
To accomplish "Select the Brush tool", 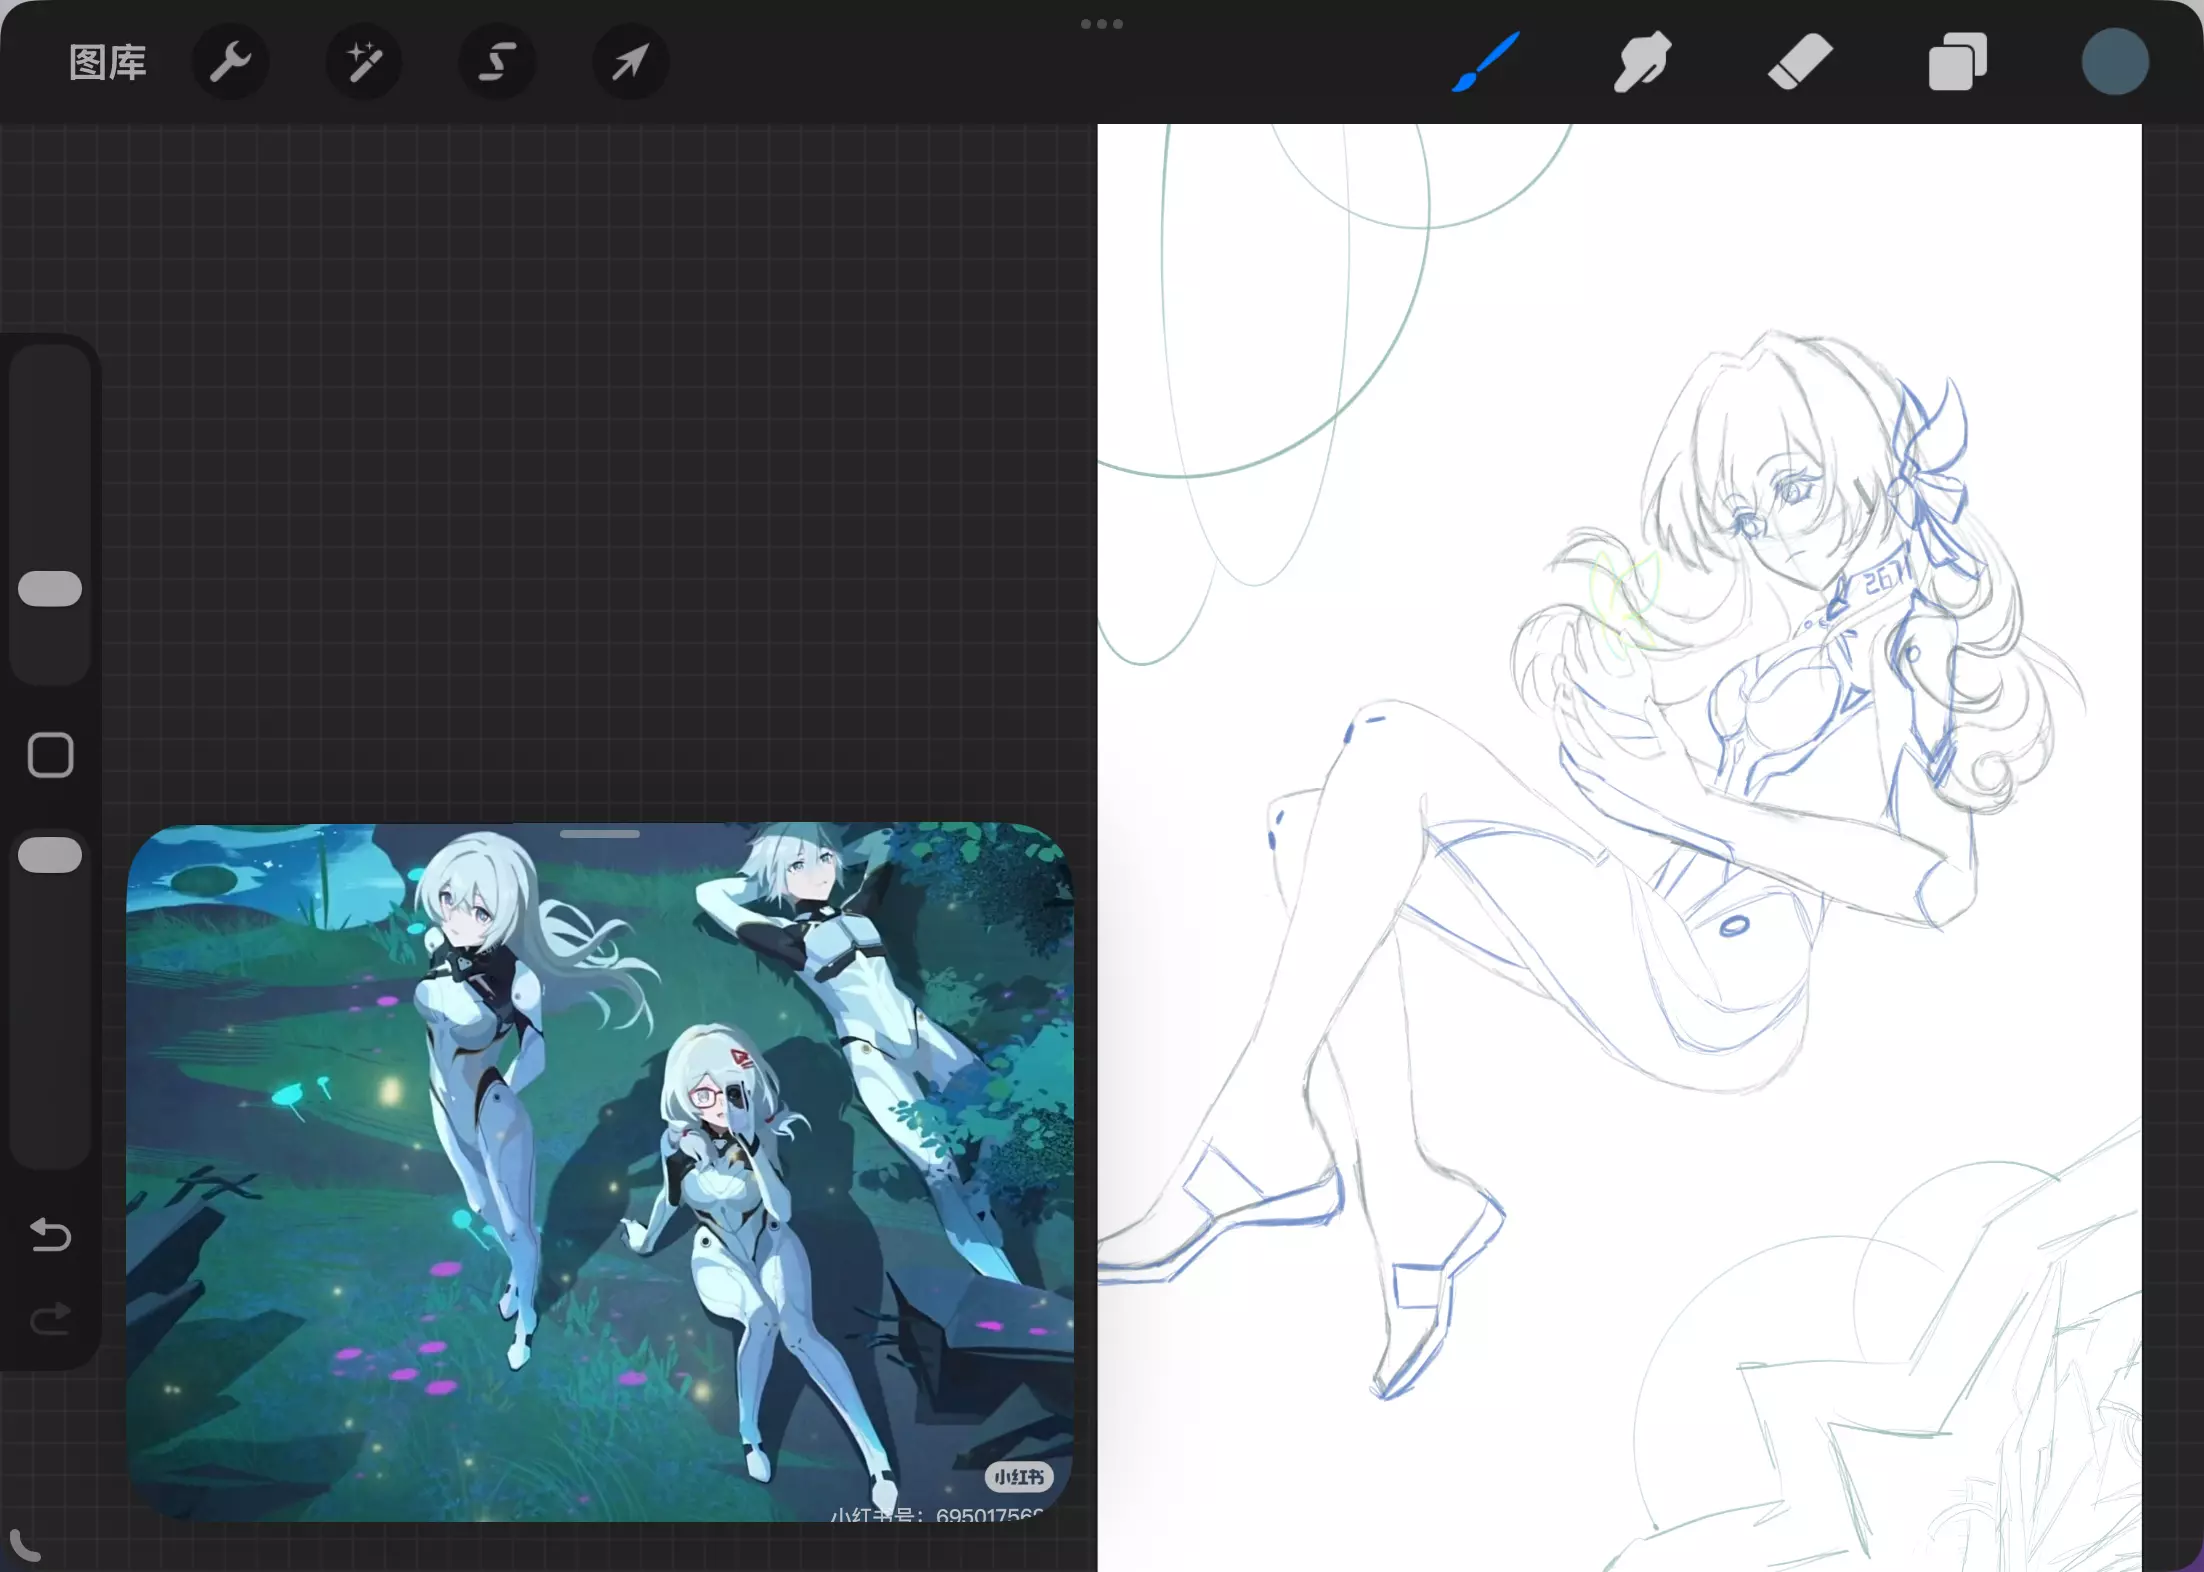I will point(1487,62).
